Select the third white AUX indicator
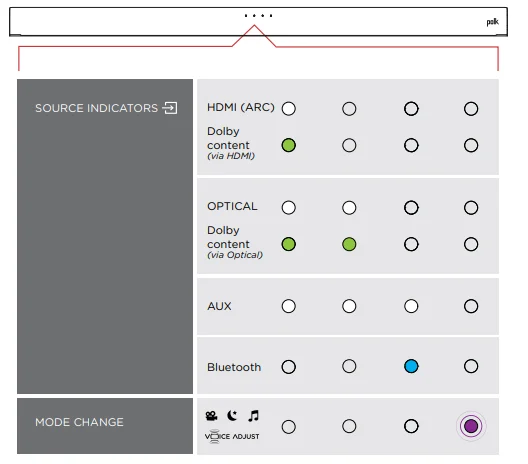The width and height of the screenshot is (528, 464). pos(411,306)
